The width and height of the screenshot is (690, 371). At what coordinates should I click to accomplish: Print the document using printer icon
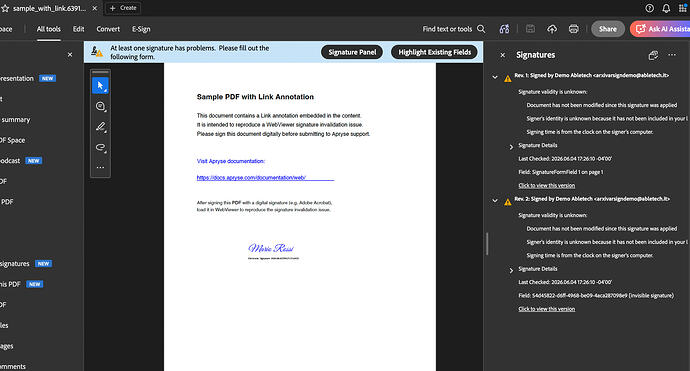click(573, 29)
